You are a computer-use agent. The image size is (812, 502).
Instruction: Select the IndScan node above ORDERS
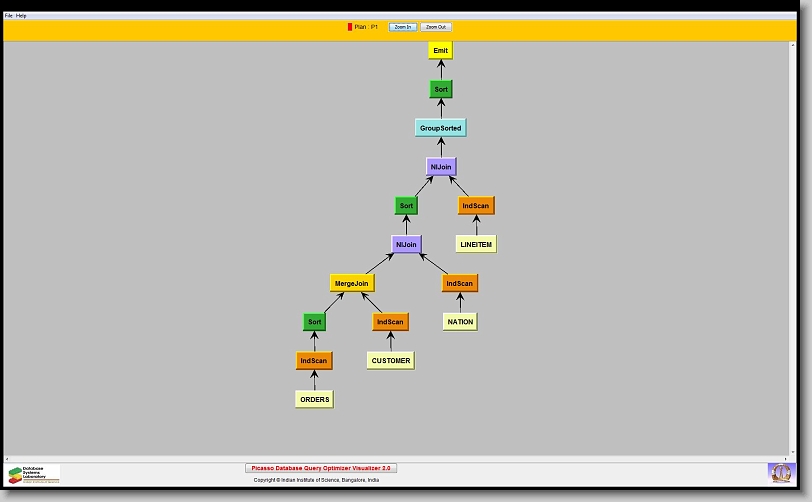pos(314,360)
